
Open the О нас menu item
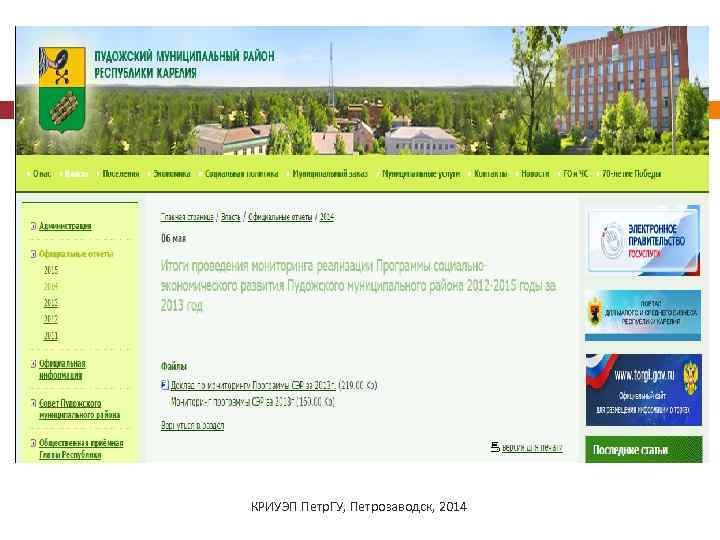pos(42,174)
